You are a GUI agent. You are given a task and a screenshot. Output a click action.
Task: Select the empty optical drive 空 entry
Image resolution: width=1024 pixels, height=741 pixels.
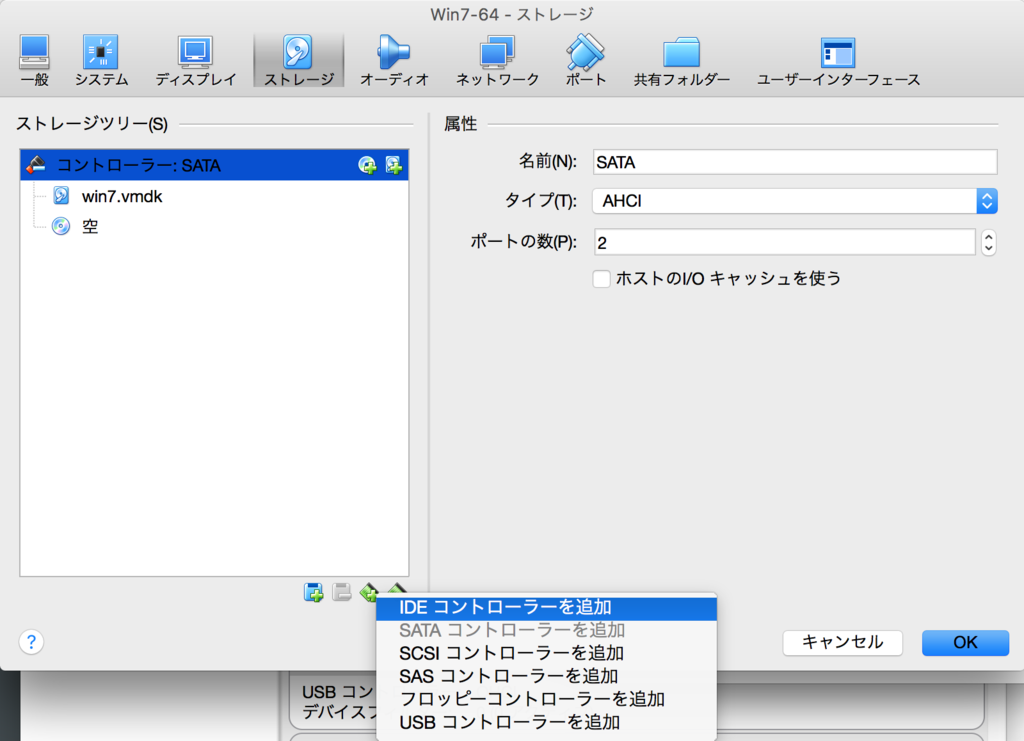tap(214, 226)
